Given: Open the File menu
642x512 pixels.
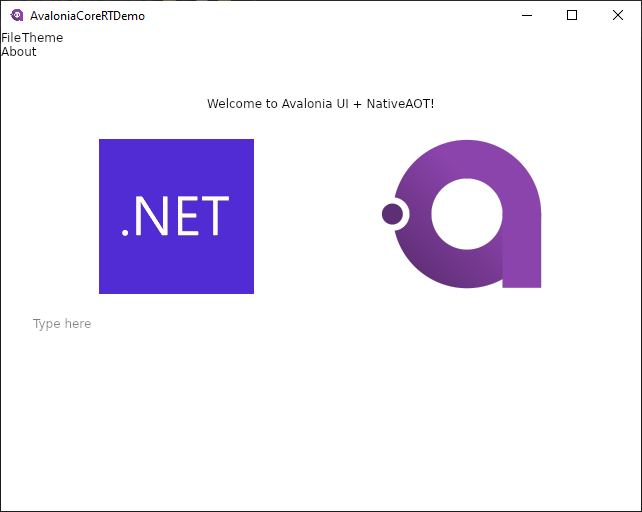Looking at the screenshot, I should (x=11, y=38).
